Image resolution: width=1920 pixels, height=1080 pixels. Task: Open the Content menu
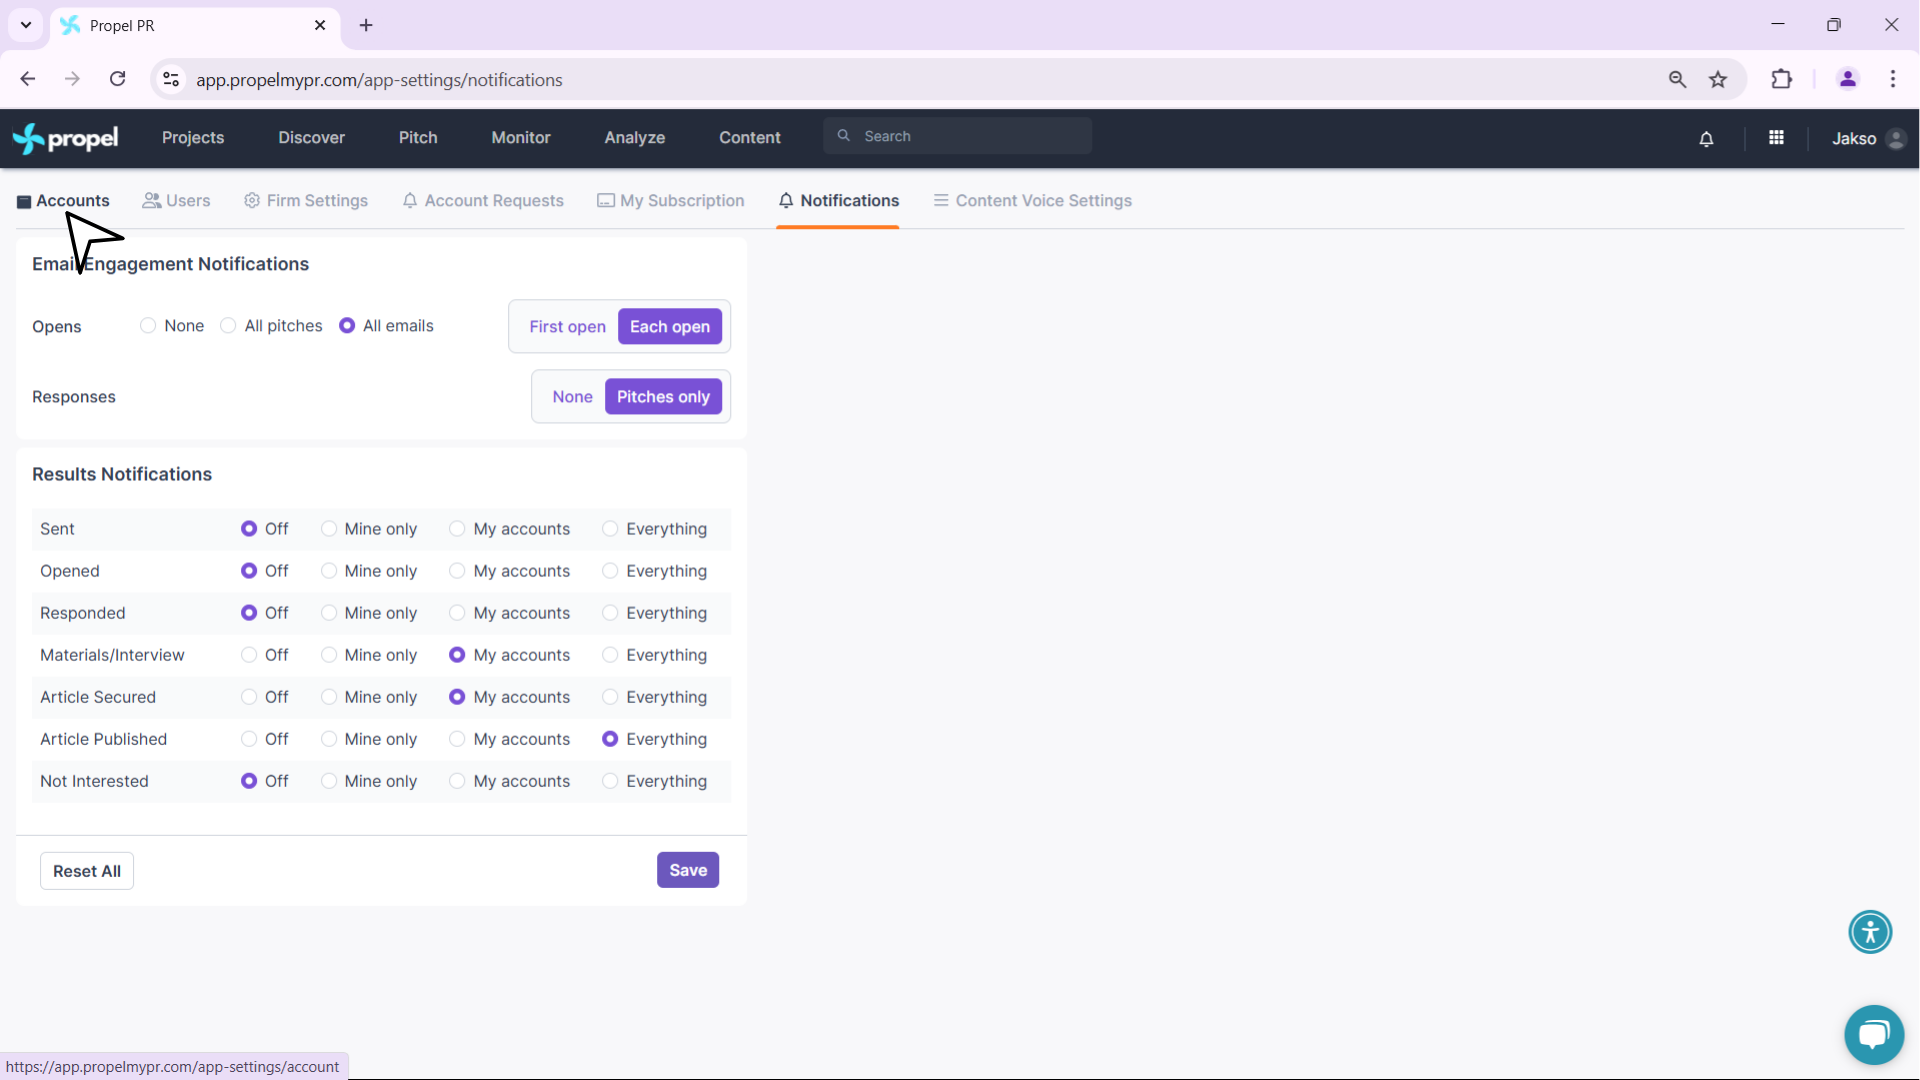tap(750, 138)
